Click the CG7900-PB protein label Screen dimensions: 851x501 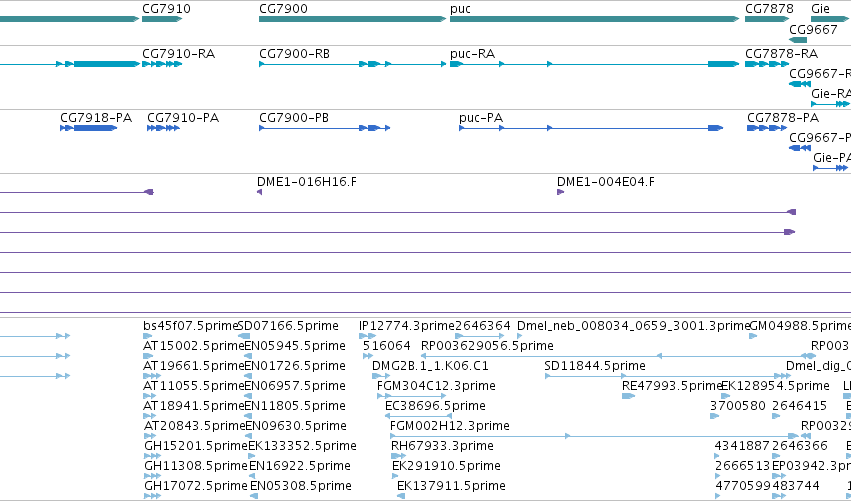294,118
